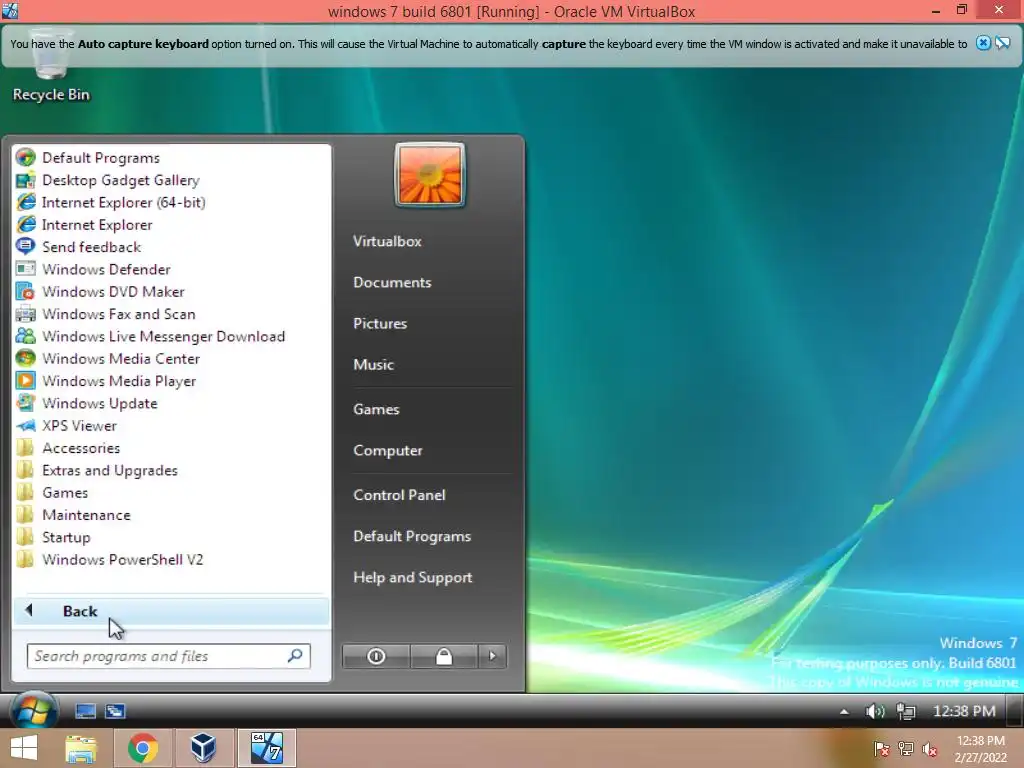Open Windows Update
Screen dimensions: 1024x768
(99, 403)
